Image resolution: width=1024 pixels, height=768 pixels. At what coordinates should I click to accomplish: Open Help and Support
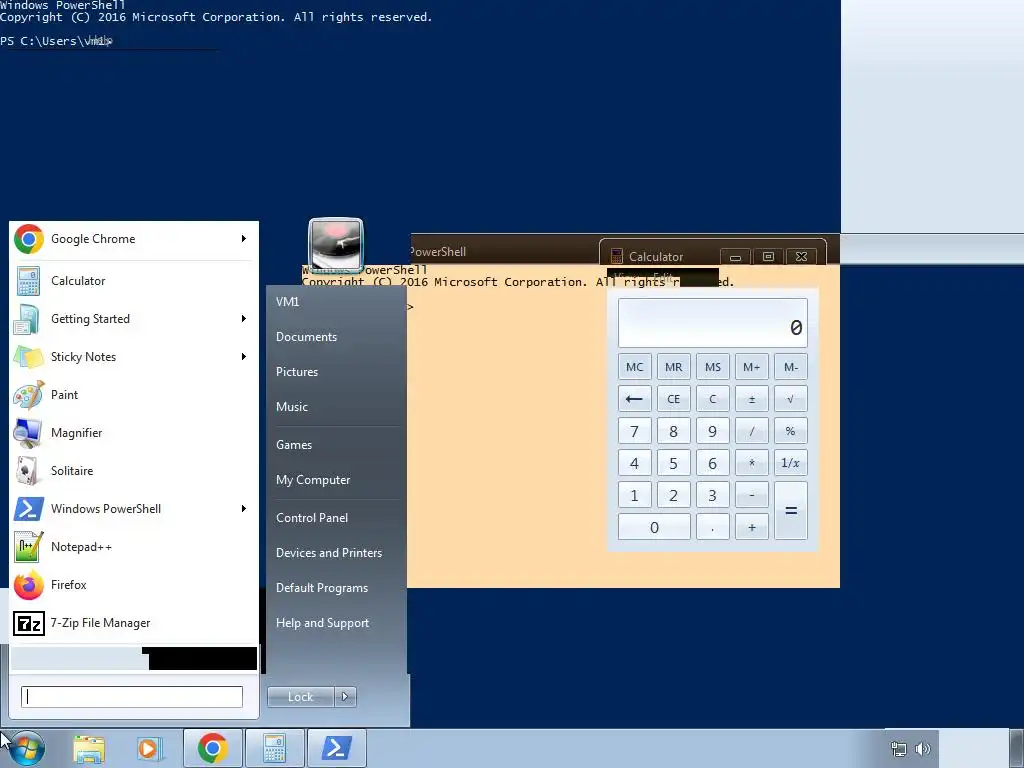[x=322, y=623]
